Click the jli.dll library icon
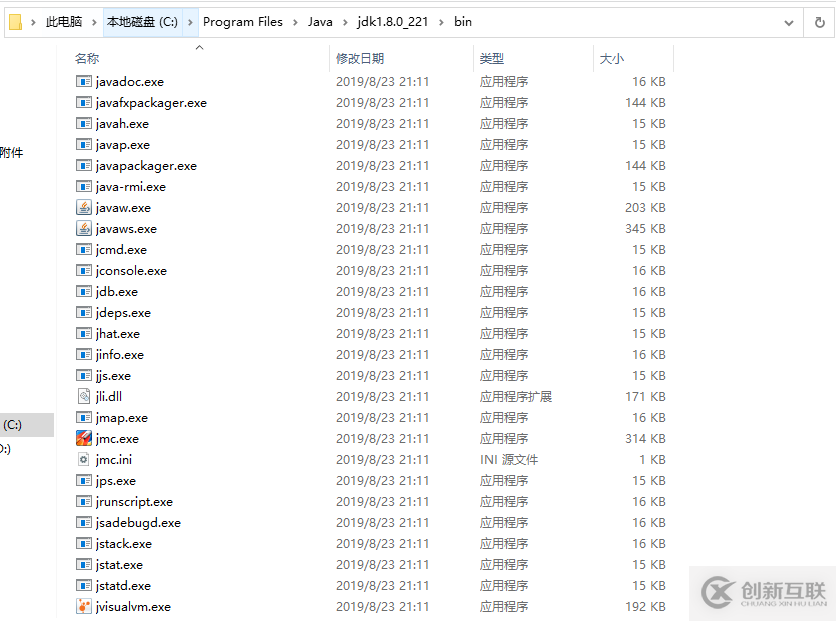 84,397
